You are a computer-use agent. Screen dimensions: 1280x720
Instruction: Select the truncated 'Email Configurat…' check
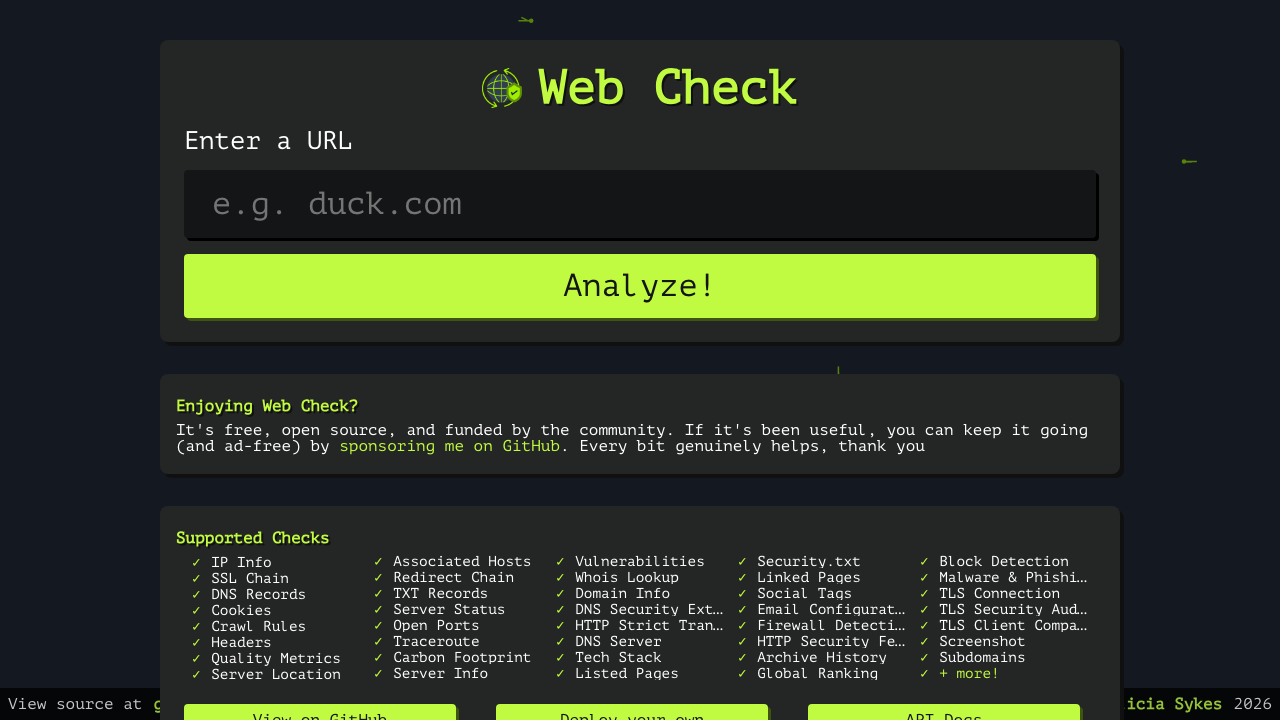tap(831, 609)
